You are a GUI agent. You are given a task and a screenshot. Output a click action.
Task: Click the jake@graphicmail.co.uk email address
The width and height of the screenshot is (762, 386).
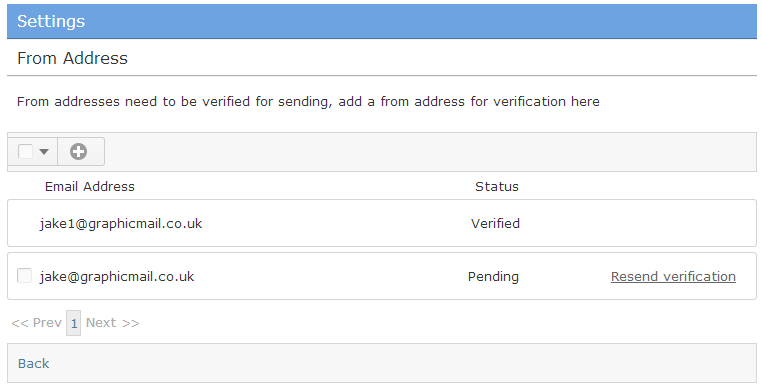point(117,276)
